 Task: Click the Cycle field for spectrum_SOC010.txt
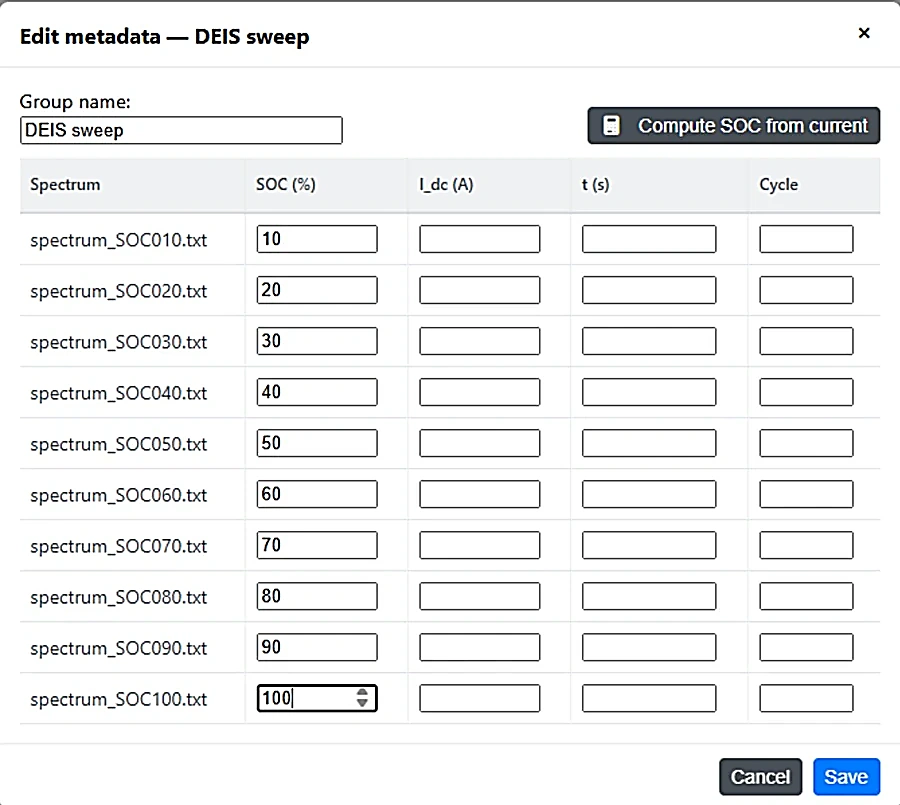(x=806, y=239)
